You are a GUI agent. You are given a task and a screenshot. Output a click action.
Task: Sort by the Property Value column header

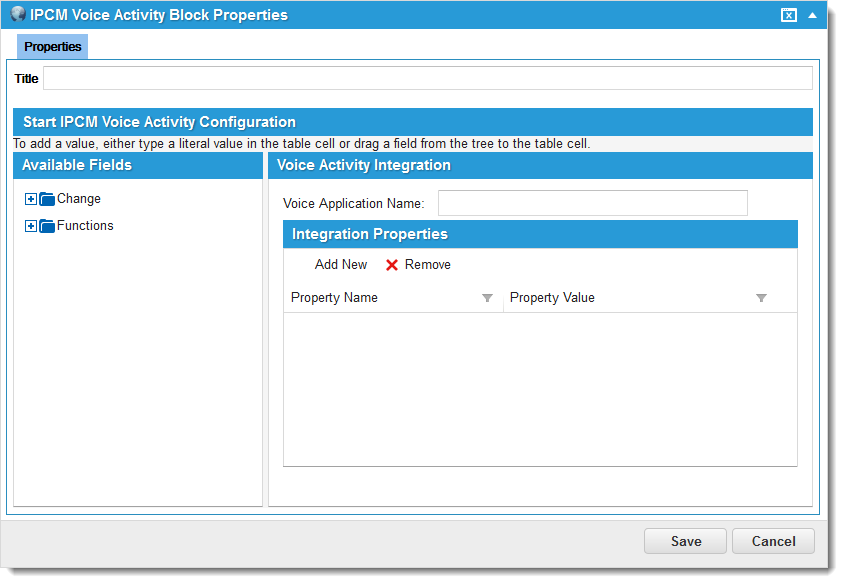pyautogui.click(x=552, y=298)
